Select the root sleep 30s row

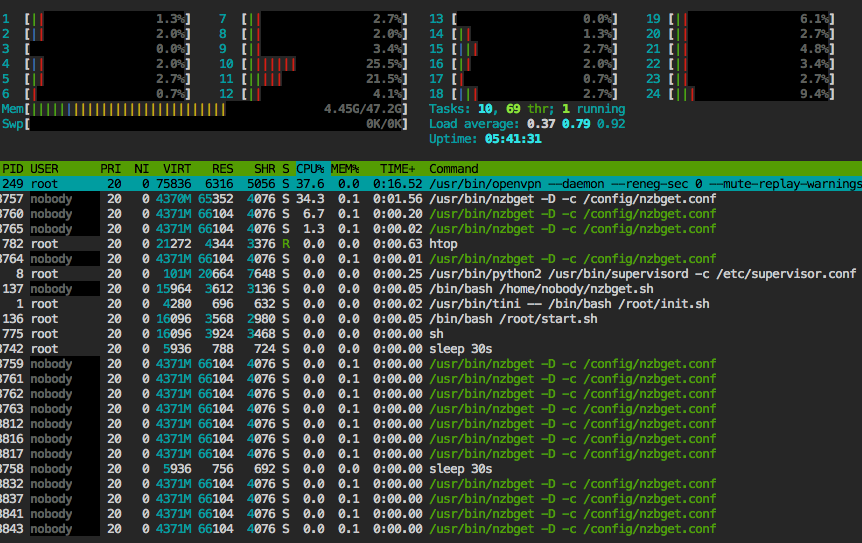[431, 349]
